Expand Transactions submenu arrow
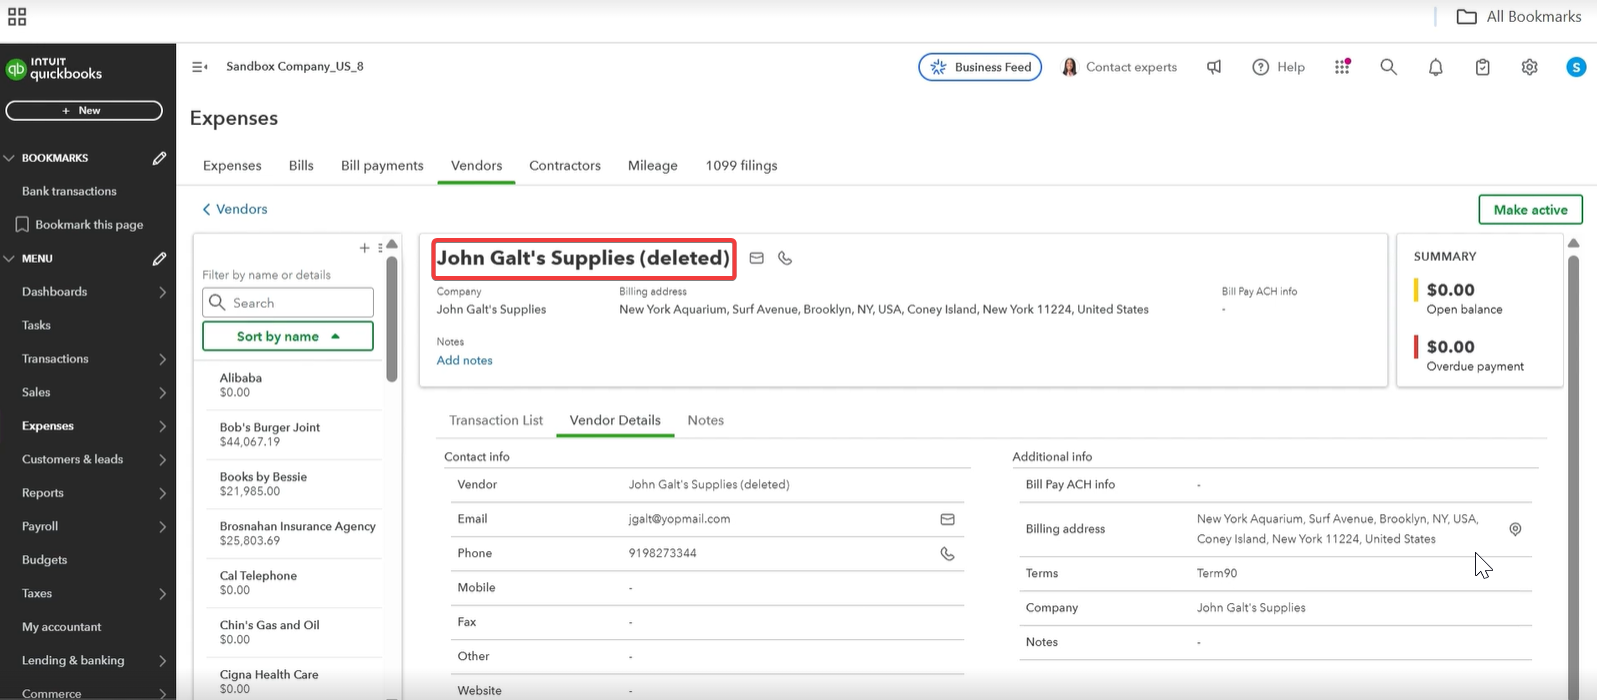Image resolution: width=1597 pixels, height=700 pixels. 162,359
